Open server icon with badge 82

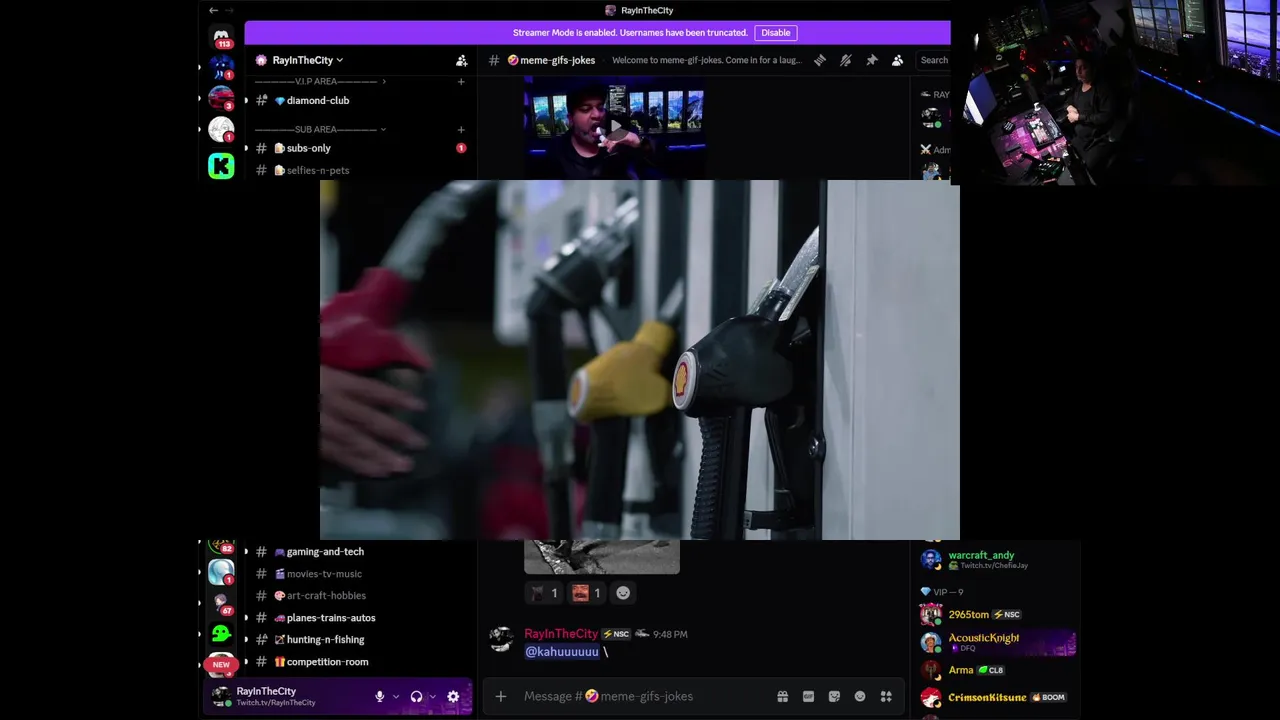click(221, 546)
